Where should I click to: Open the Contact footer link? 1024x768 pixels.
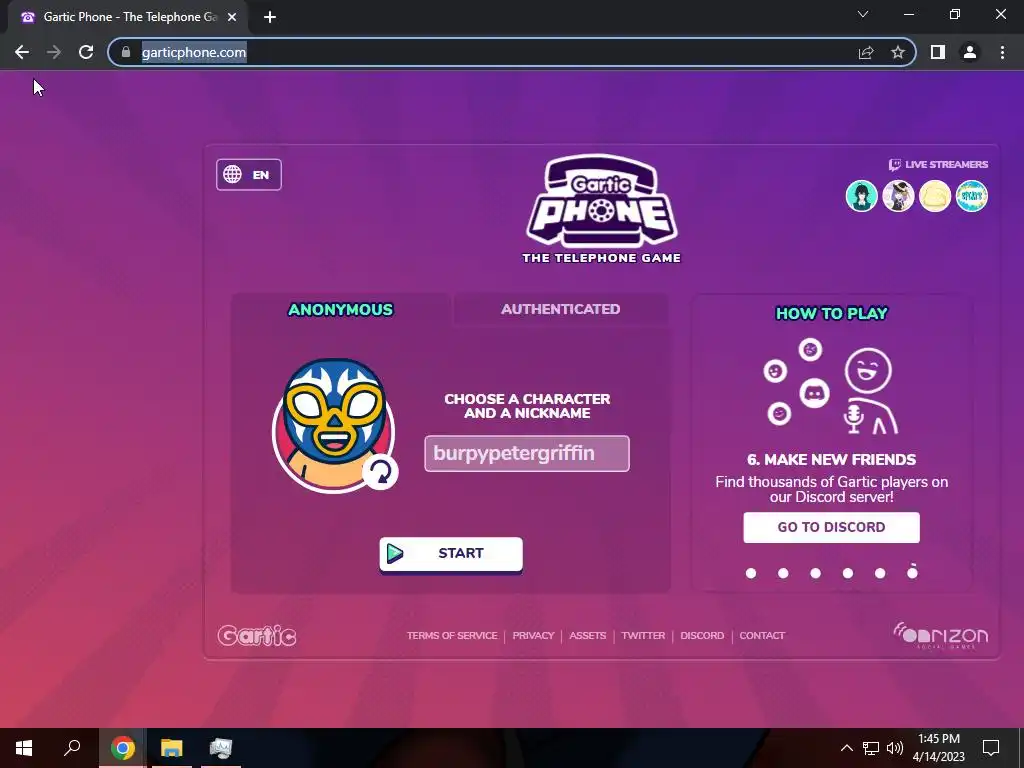[x=762, y=635]
